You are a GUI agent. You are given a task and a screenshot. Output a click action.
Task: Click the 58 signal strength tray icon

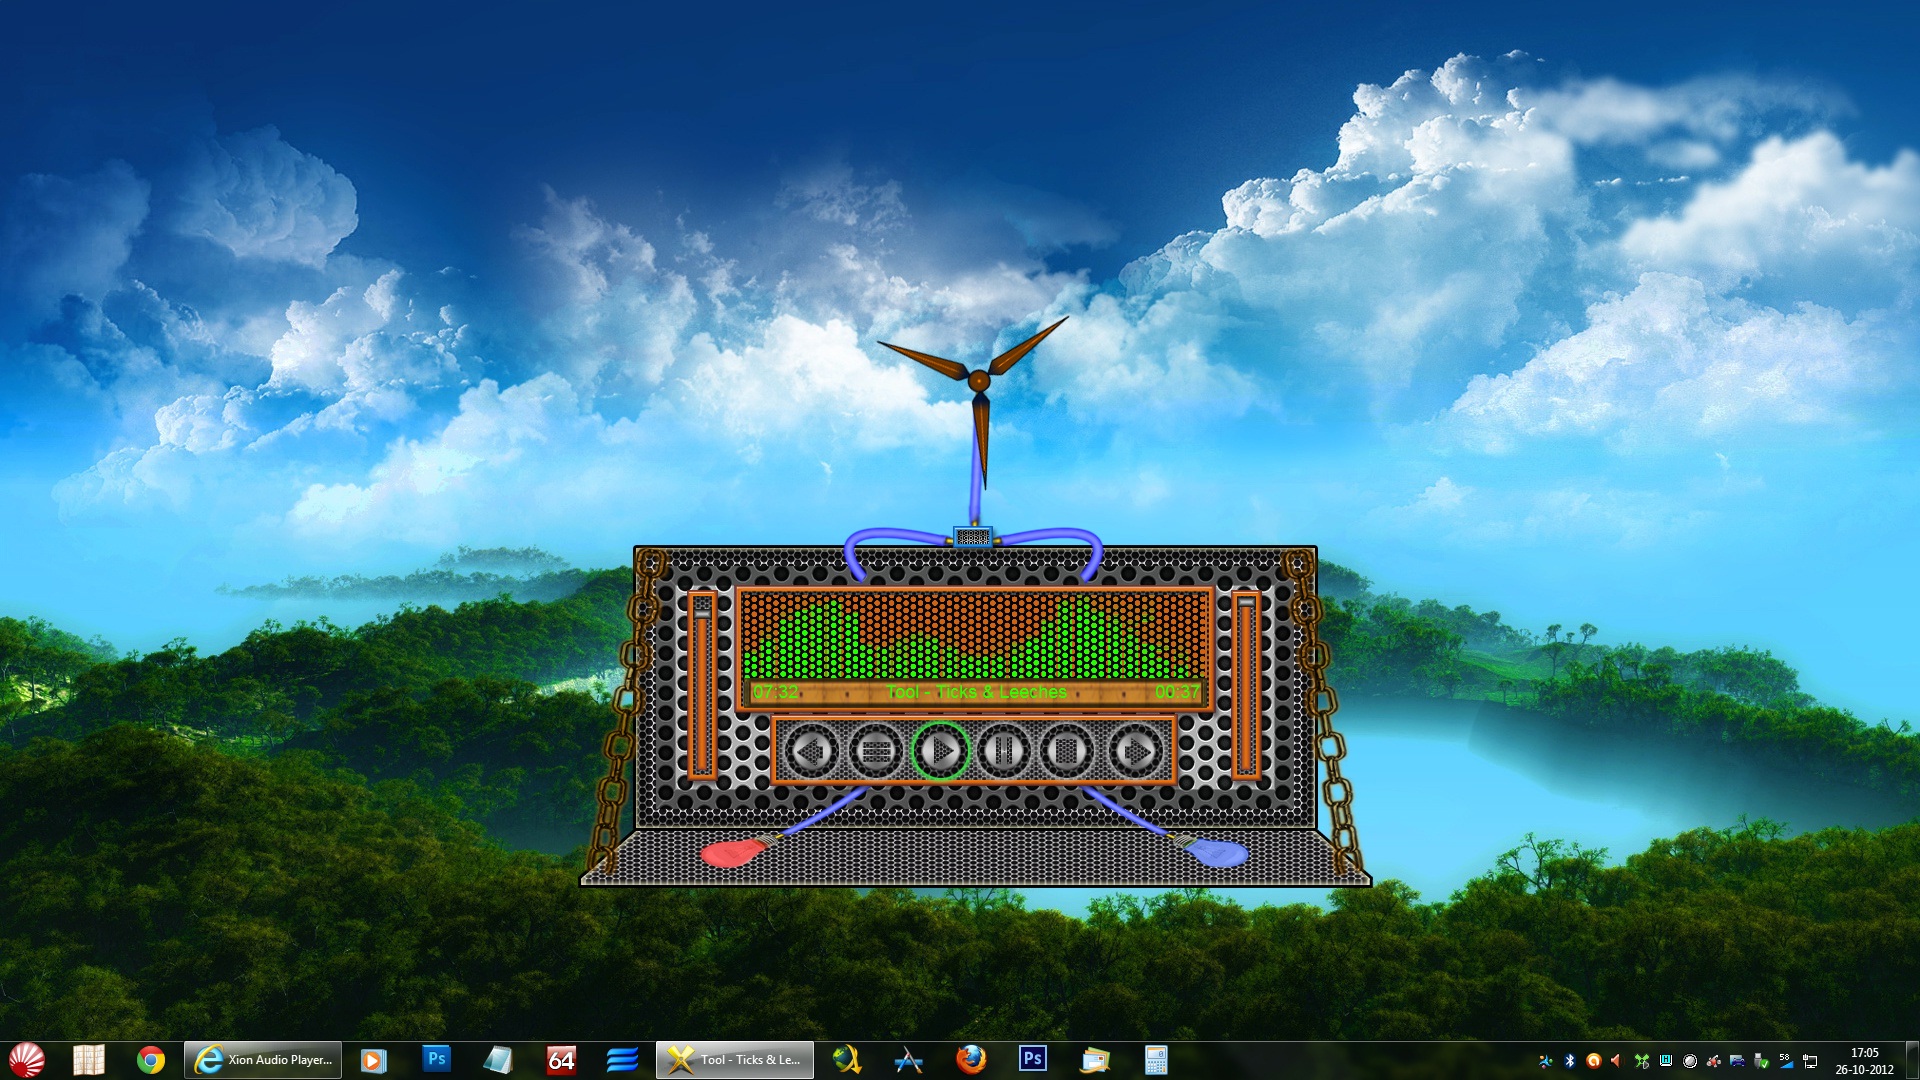[1786, 1061]
